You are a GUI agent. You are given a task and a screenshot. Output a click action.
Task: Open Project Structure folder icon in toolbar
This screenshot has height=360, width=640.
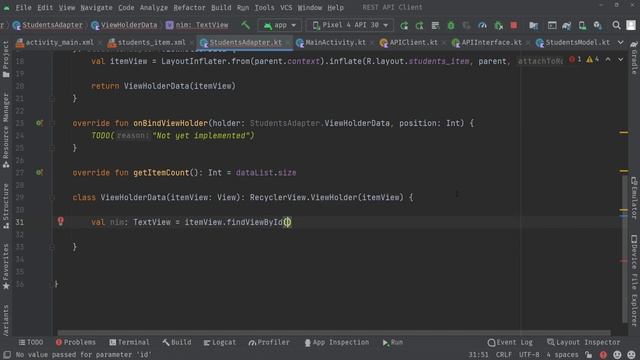(x=533, y=25)
